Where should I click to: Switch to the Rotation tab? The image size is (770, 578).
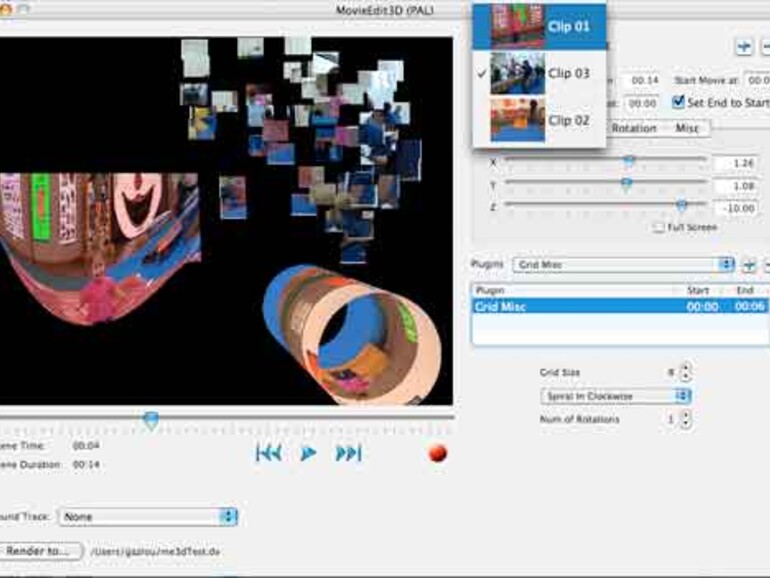[633, 128]
